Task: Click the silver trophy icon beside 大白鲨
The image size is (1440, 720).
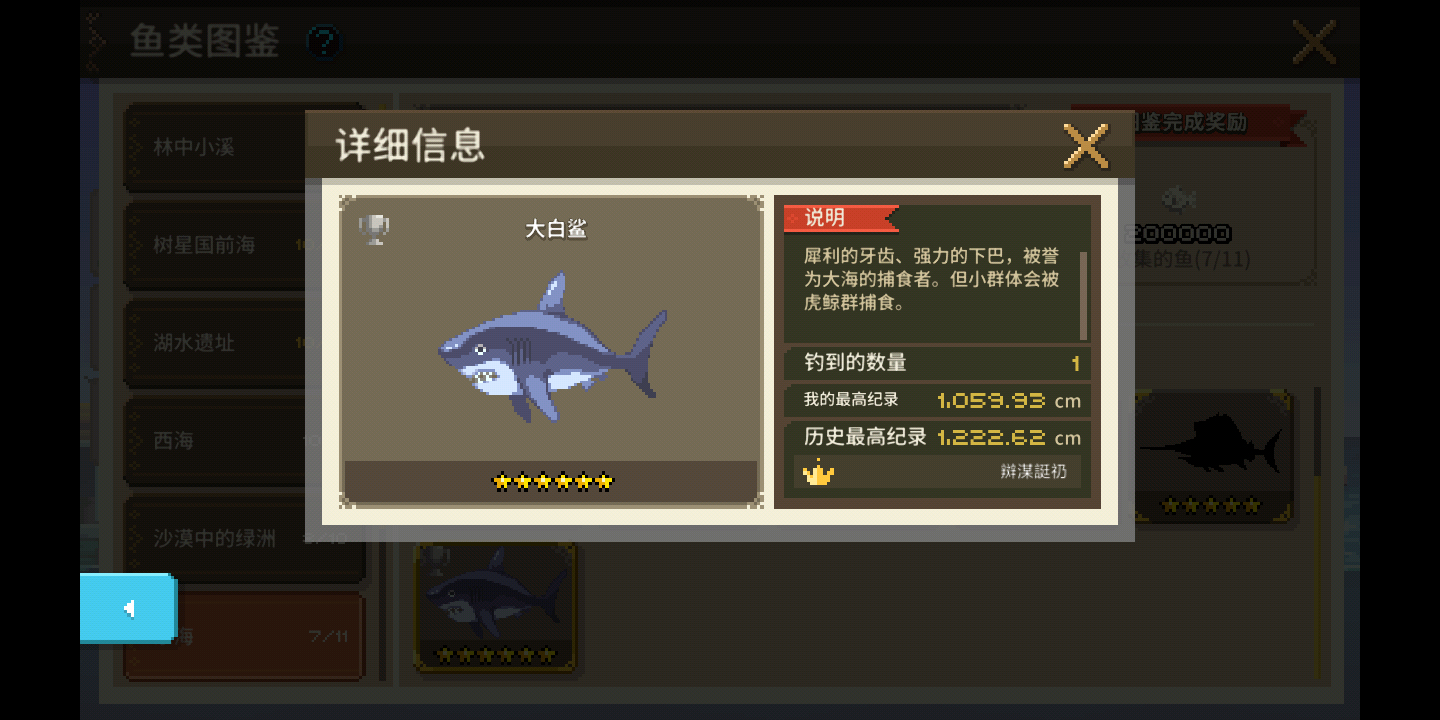Action: coord(374,230)
